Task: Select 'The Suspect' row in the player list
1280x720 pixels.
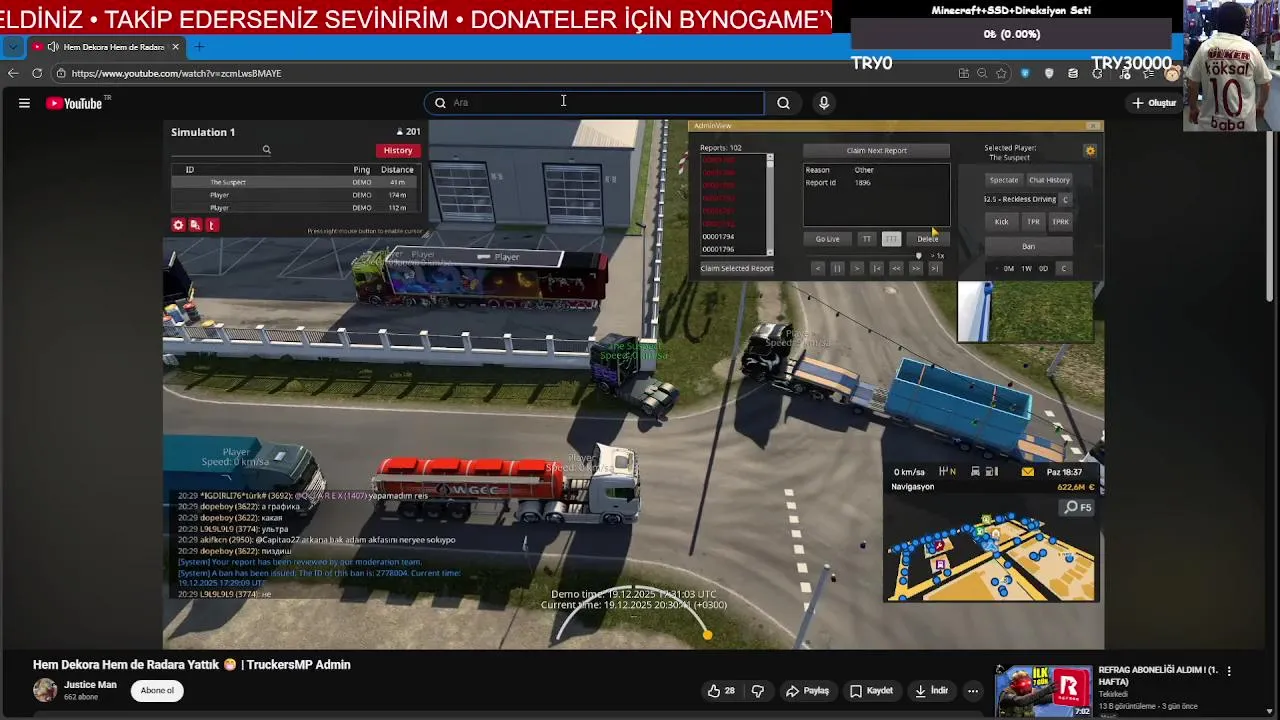Action: [x=294, y=182]
